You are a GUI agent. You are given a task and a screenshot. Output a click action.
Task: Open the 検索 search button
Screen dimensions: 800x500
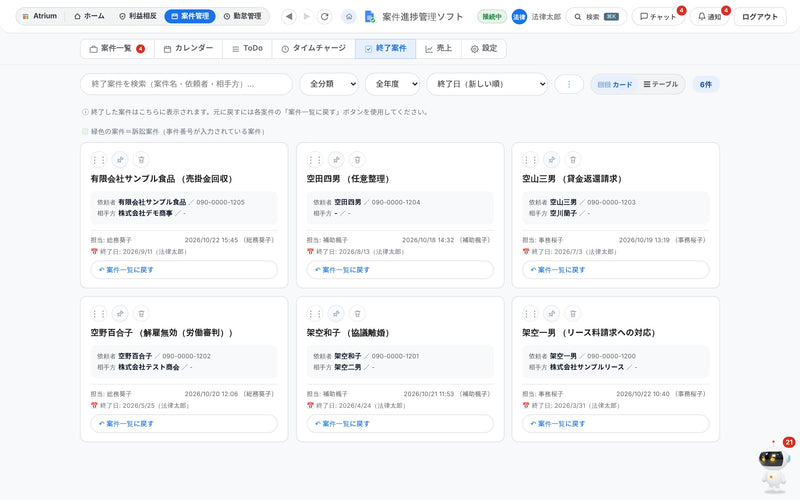pos(596,17)
